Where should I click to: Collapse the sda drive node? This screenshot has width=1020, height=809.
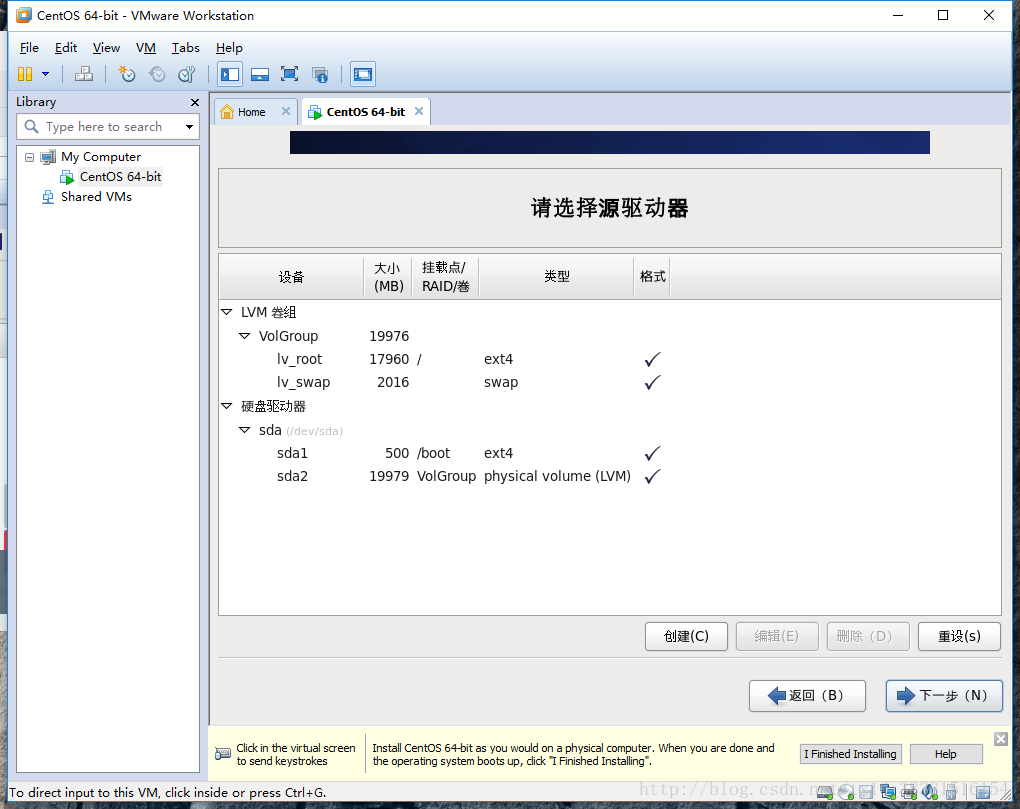[x=245, y=430]
